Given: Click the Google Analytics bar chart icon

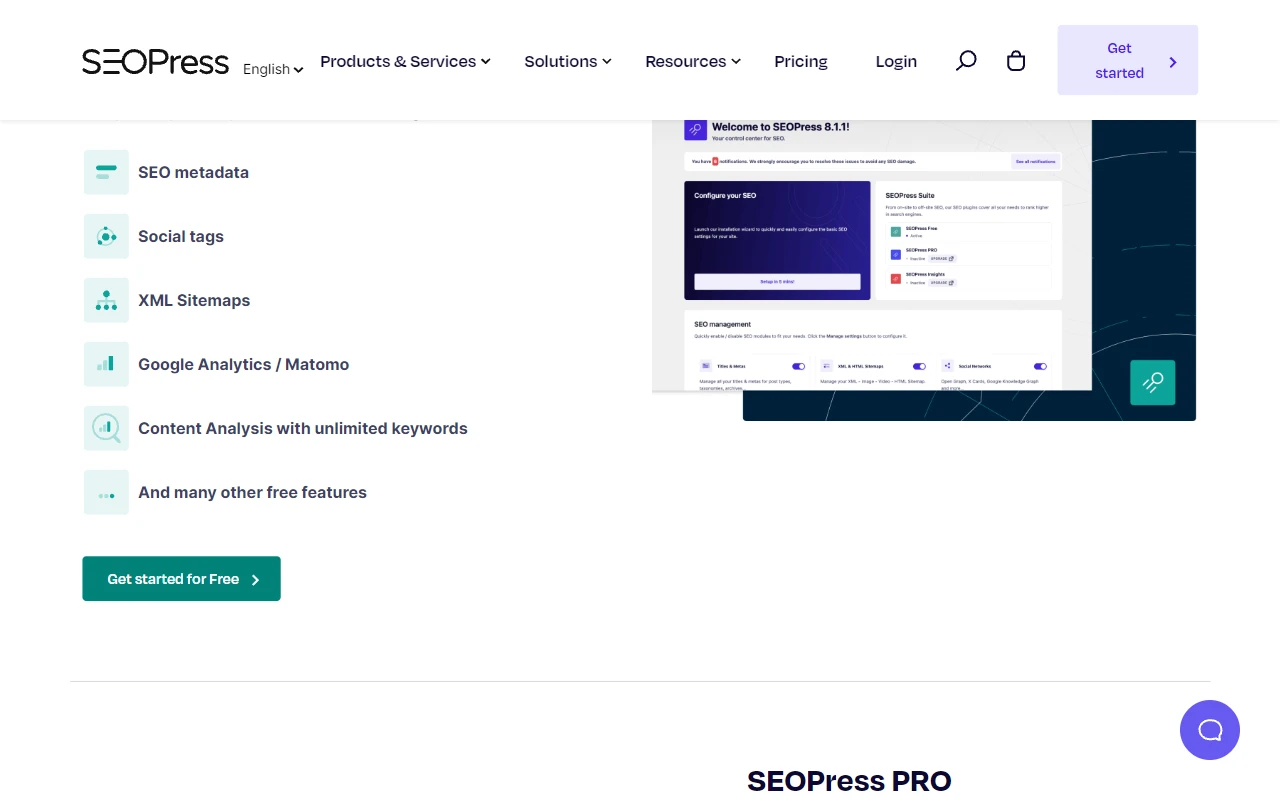Looking at the screenshot, I should pos(106,364).
